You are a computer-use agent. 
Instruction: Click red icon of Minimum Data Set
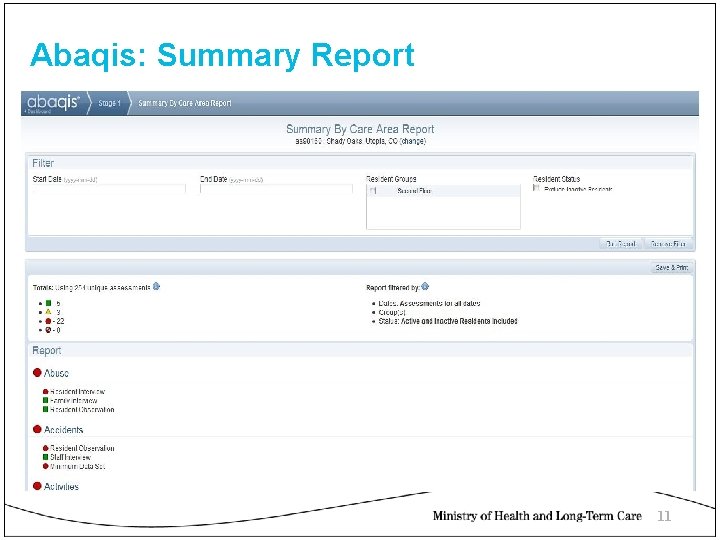[x=45, y=466]
